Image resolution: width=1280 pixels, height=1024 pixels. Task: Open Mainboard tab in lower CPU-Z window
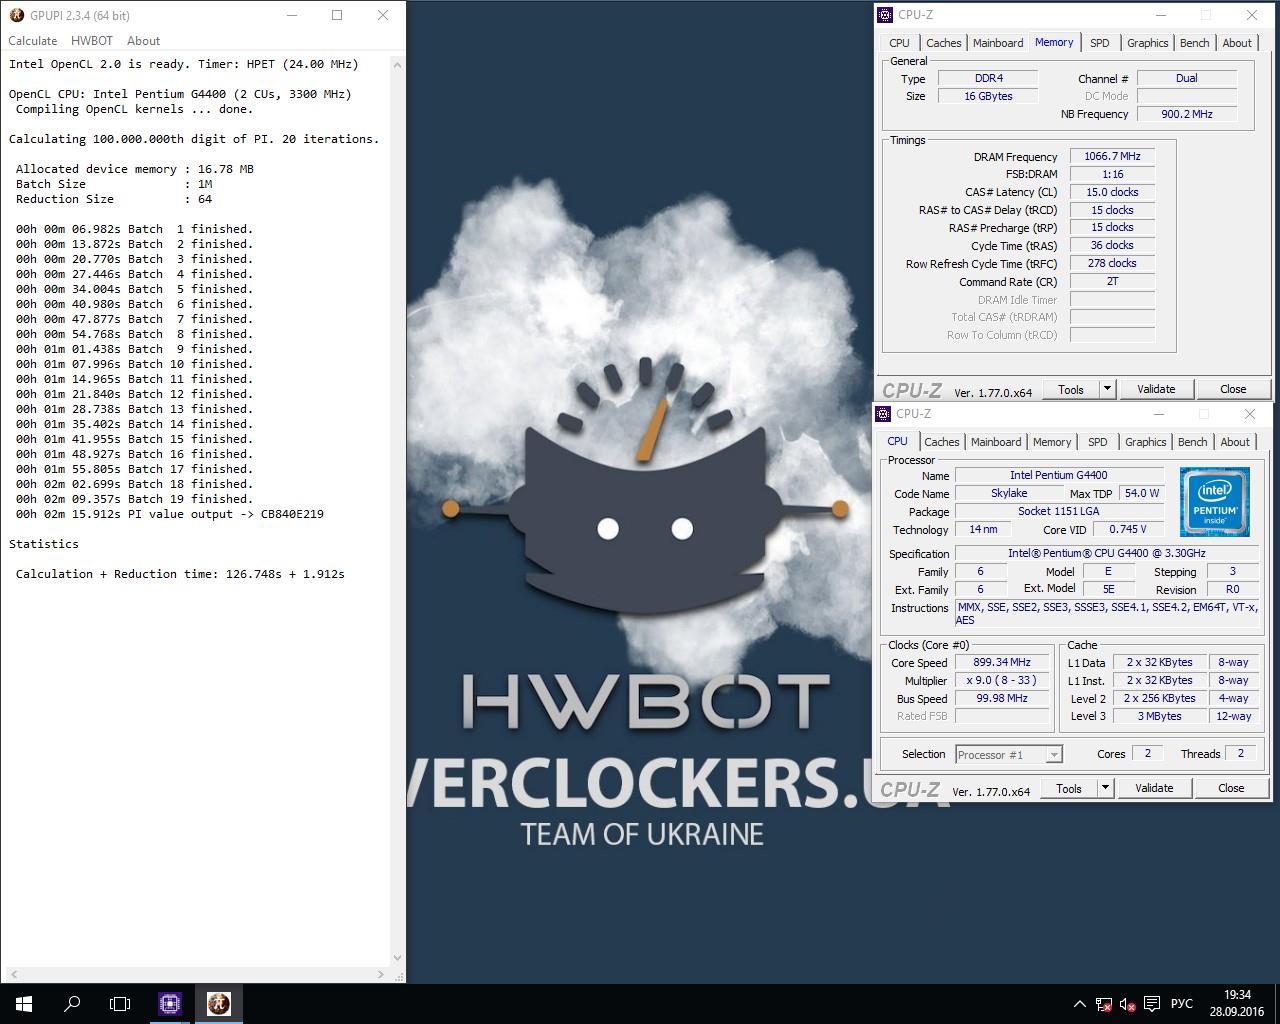996,442
